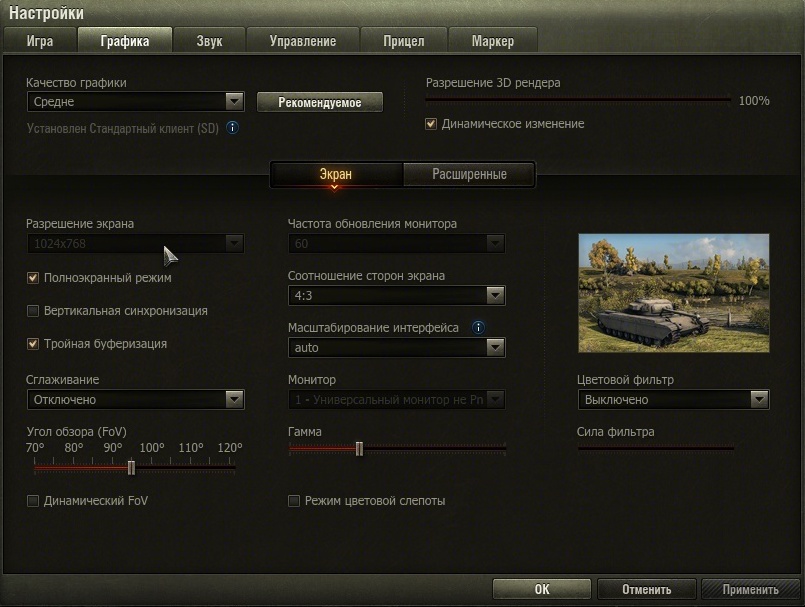The width and height of the screenshot is (805, 607).
Task: Enable Режим цветовой слепоты checkbox
Action: pyautogui.click(x=294, y=501)
